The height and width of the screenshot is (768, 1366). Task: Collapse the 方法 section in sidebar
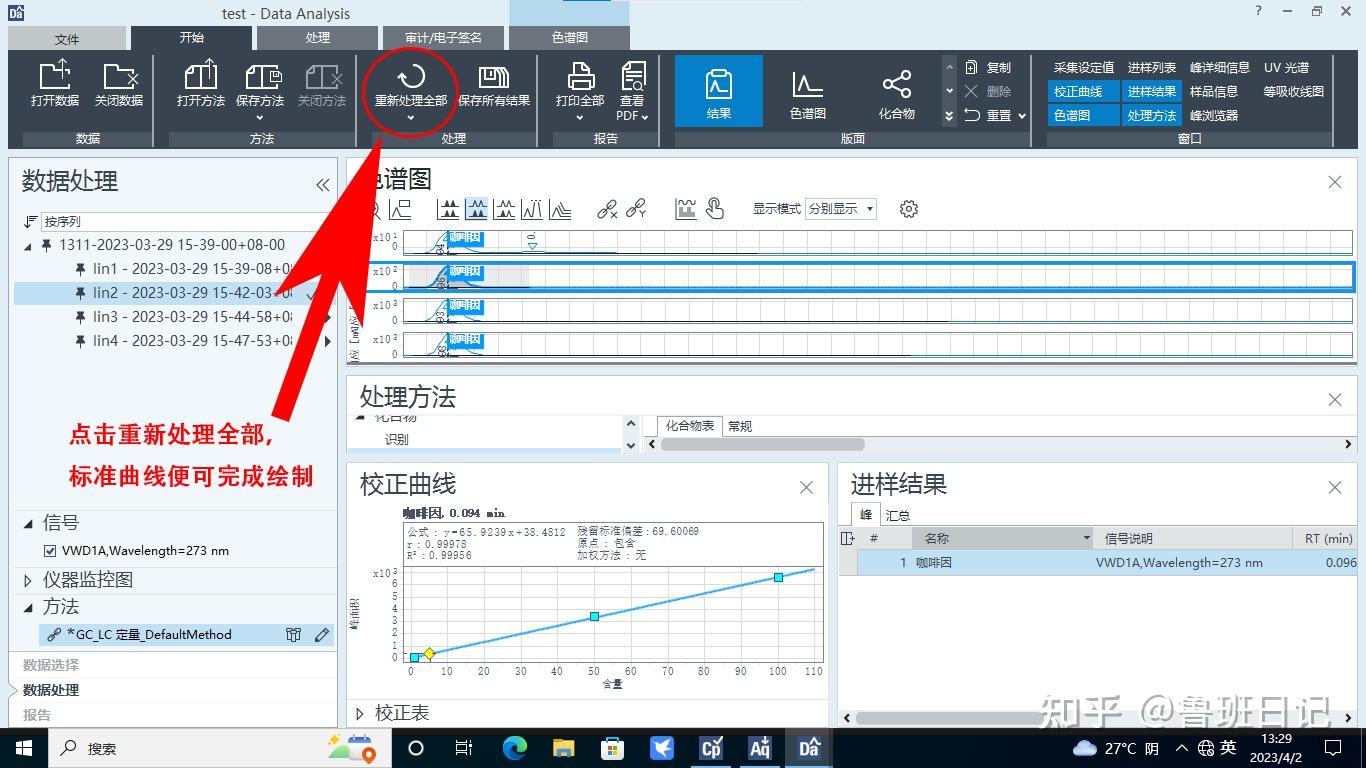coord(28,607)
